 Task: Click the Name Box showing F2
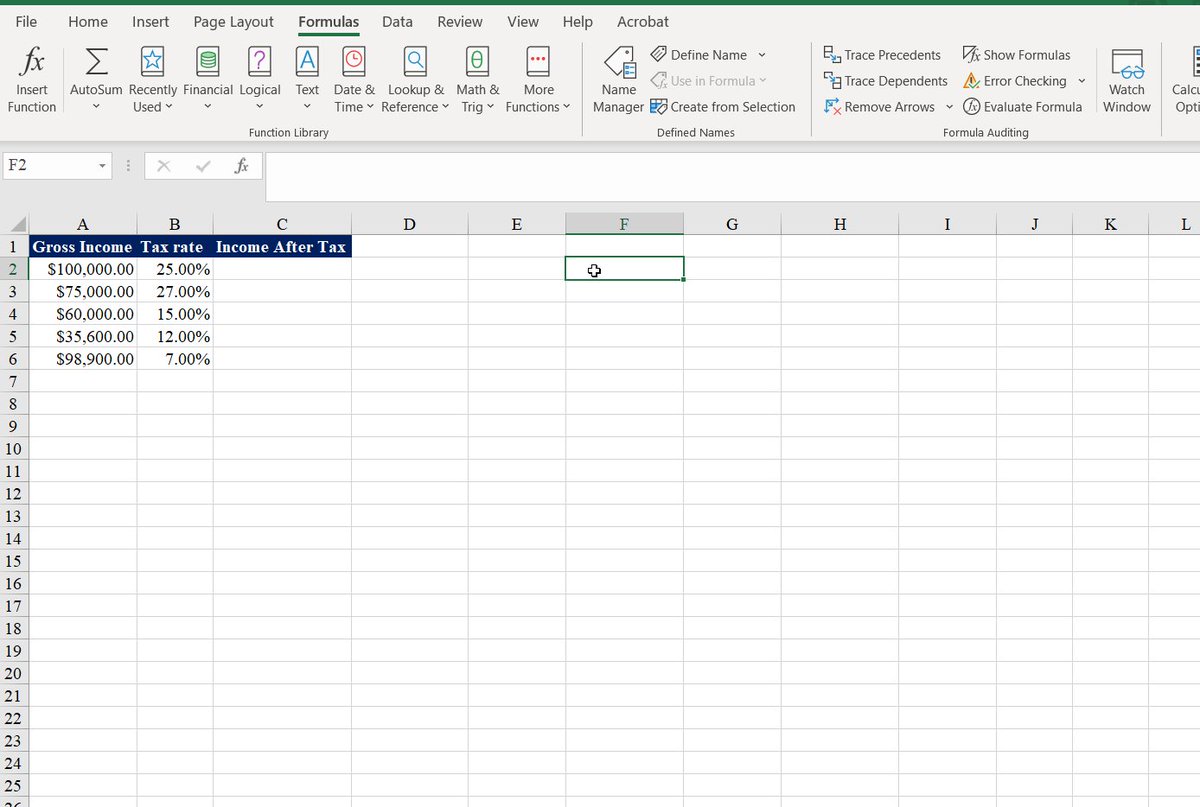[48, 166]
